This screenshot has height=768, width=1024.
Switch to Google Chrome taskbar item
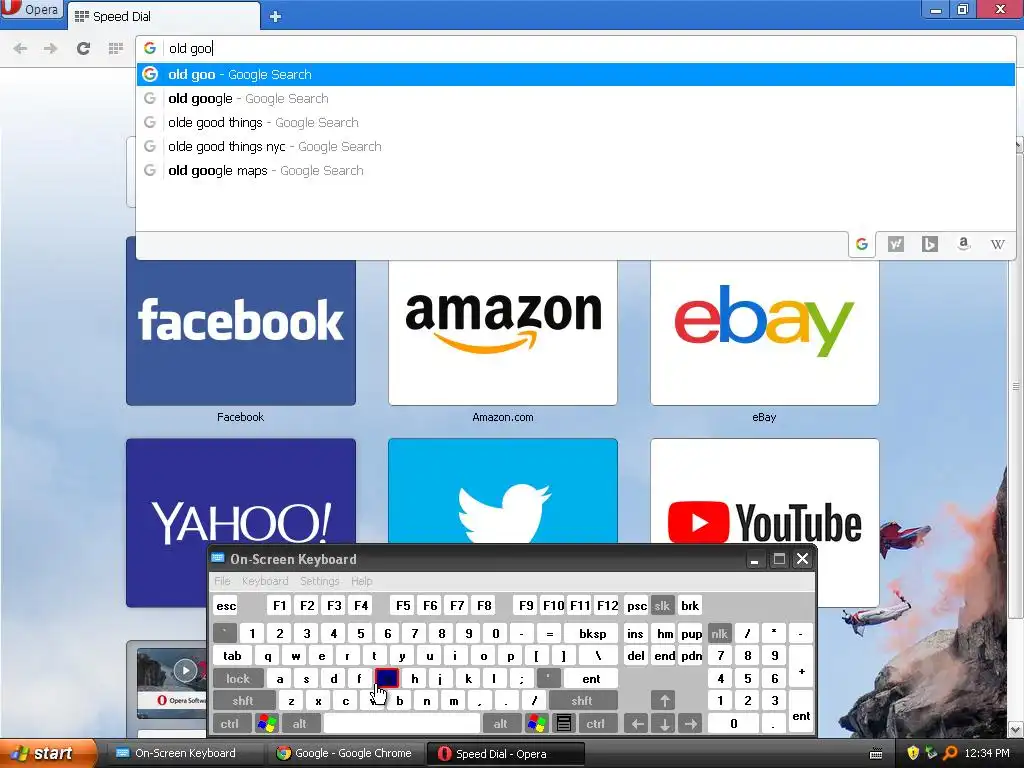click(x=345, y=754)
